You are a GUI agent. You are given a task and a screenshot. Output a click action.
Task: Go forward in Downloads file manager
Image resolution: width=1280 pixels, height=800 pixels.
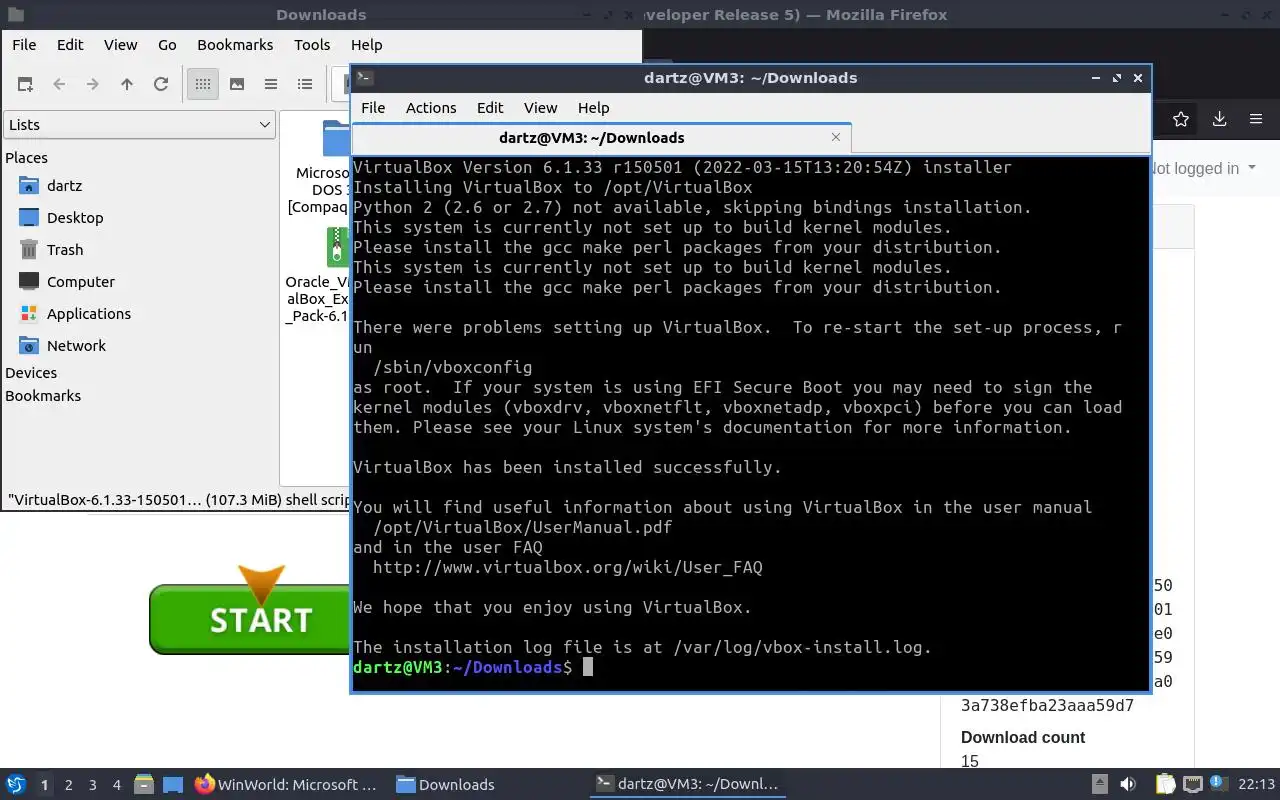point(93,84)
